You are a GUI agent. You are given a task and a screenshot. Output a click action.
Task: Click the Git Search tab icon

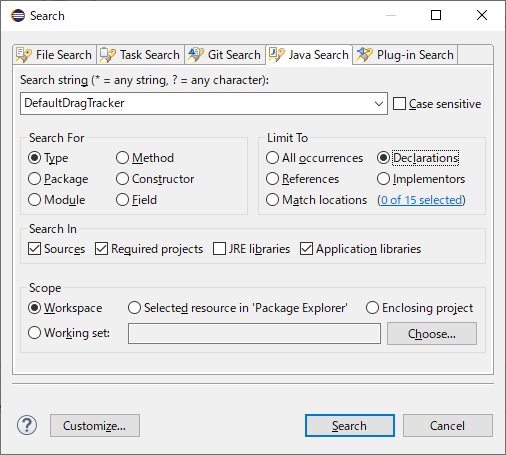(x=196, y=55)
